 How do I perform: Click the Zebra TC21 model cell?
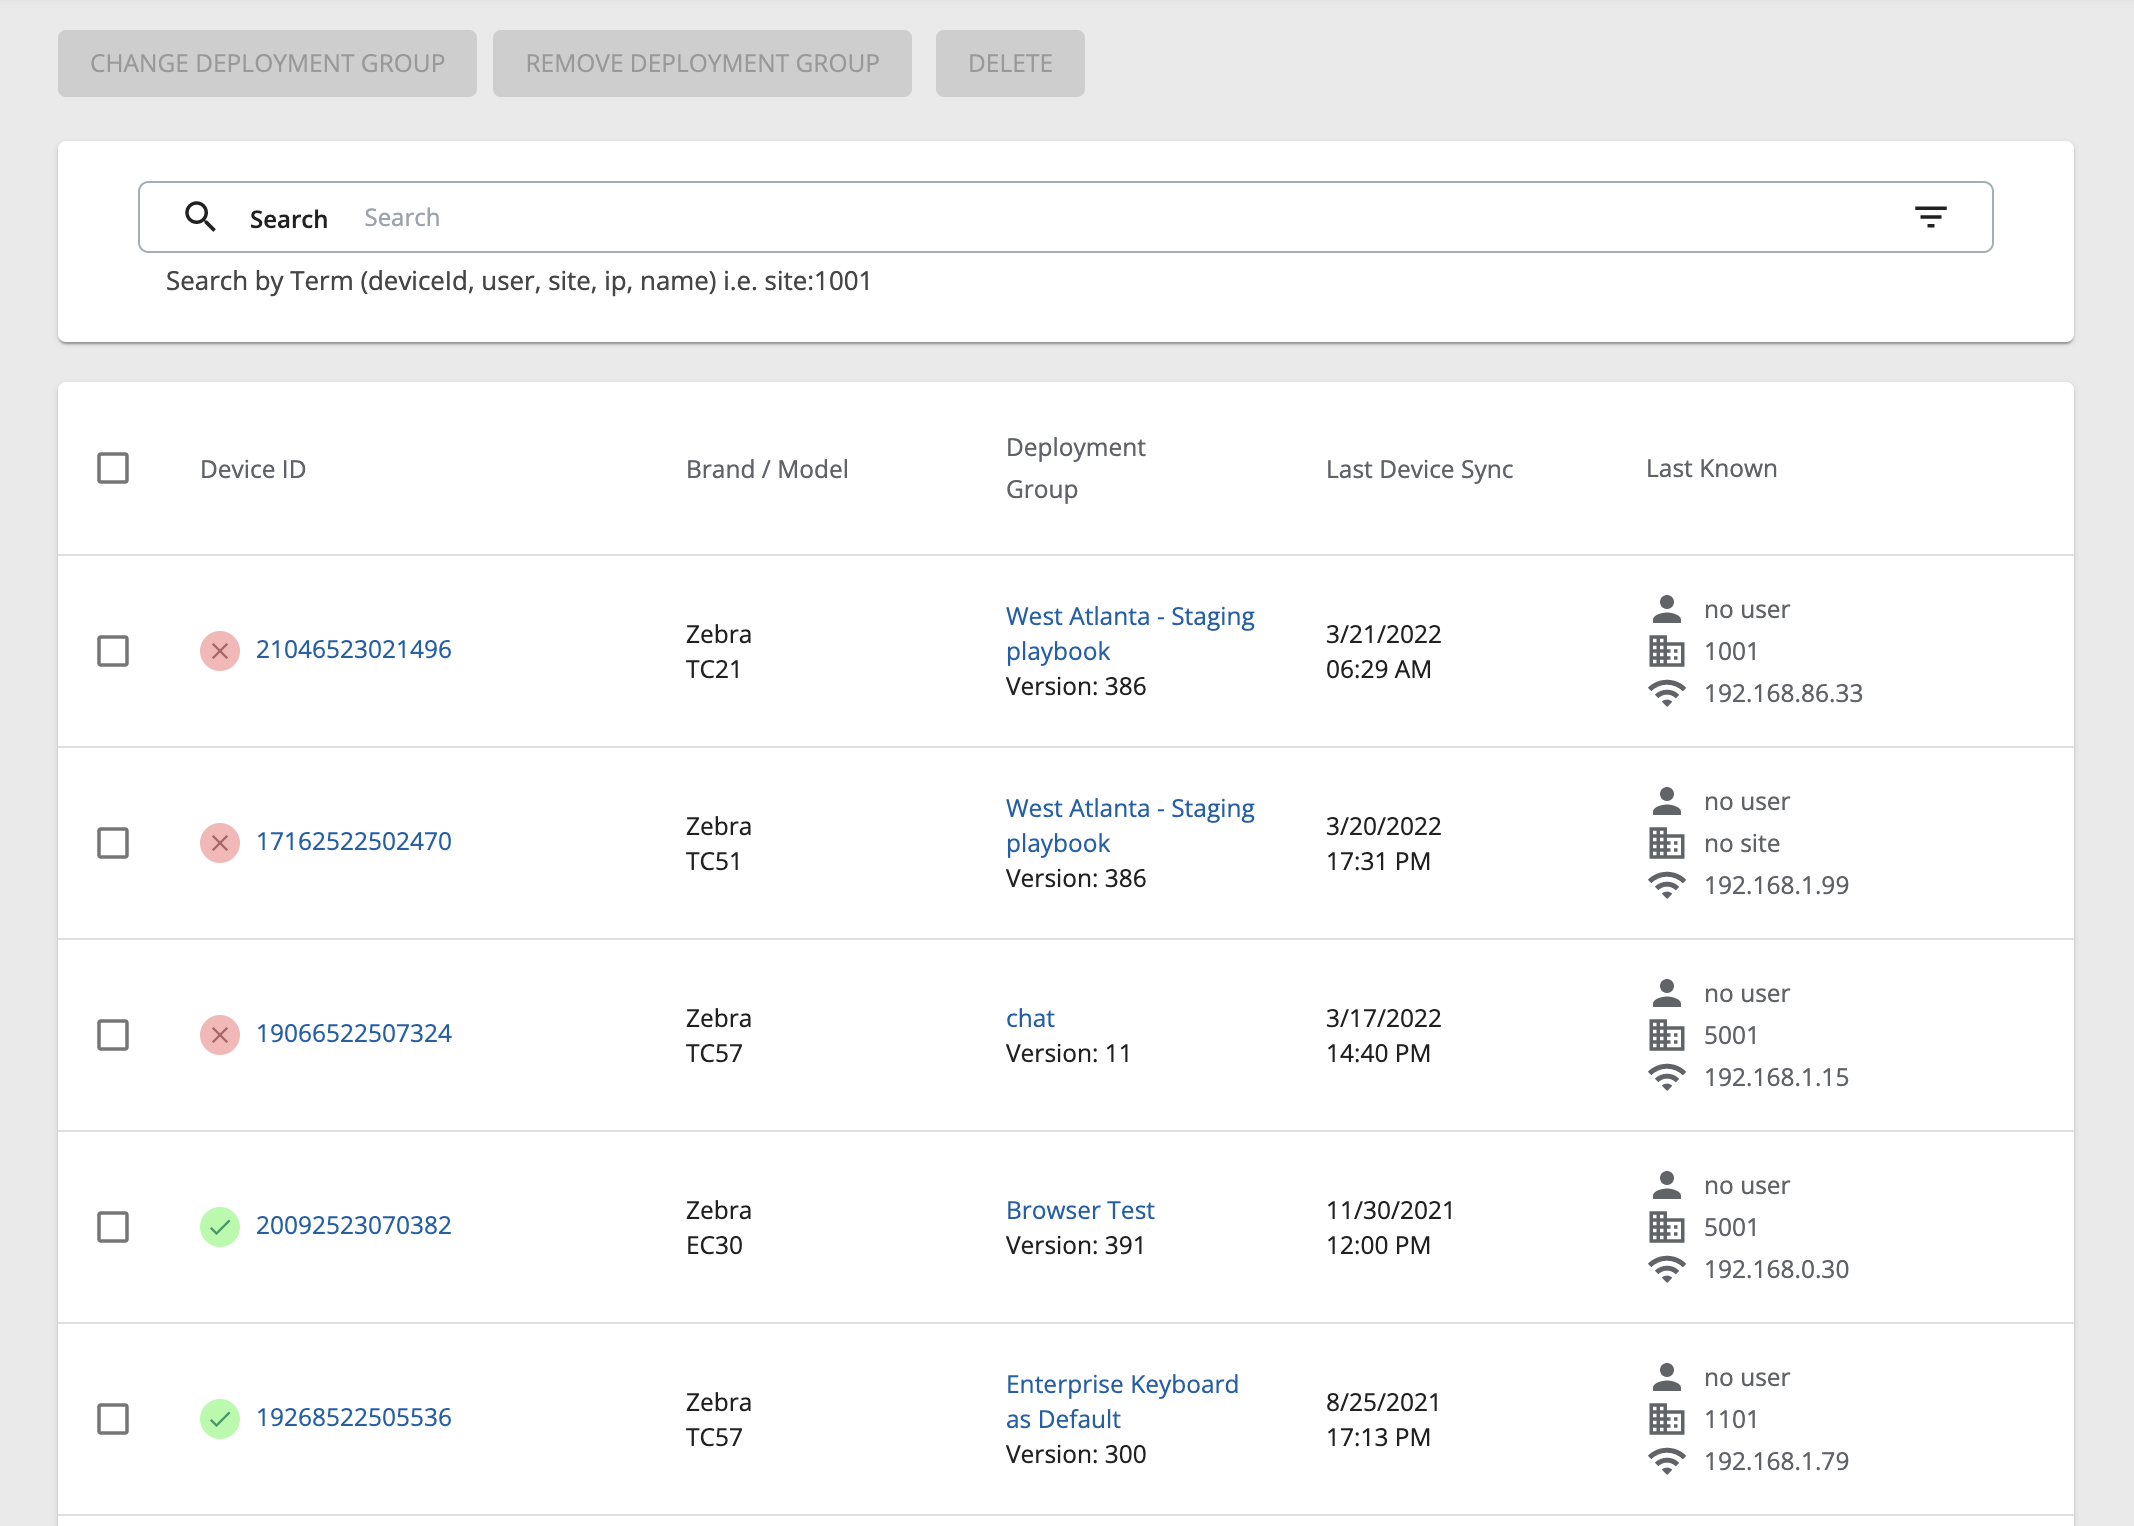(x=719, y=652)
